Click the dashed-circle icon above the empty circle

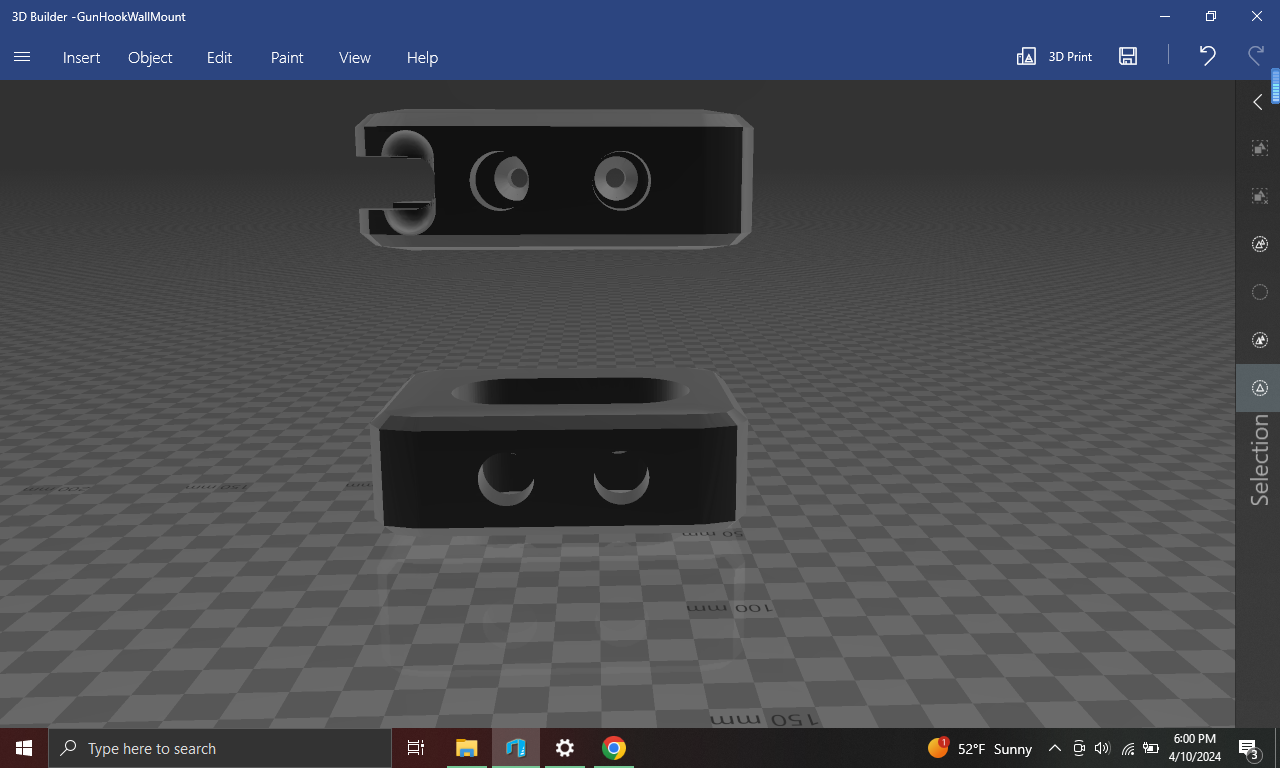1259,244
